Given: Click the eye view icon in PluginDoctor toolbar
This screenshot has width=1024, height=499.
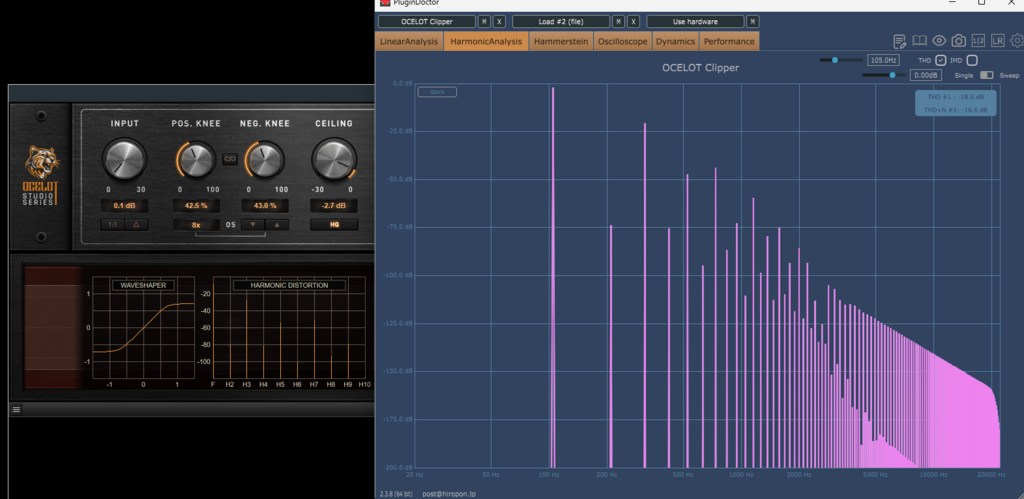Looking at the screenshot, I should [938, 40].
